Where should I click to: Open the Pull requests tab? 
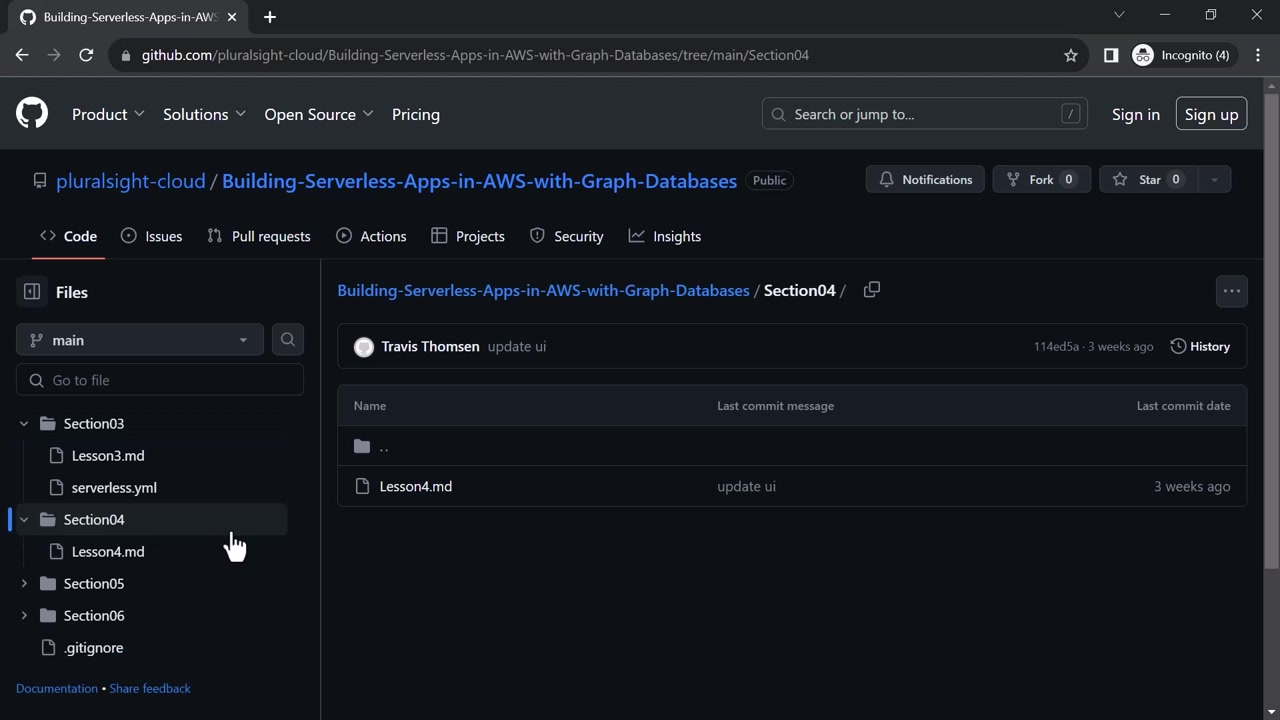(259, 236)
